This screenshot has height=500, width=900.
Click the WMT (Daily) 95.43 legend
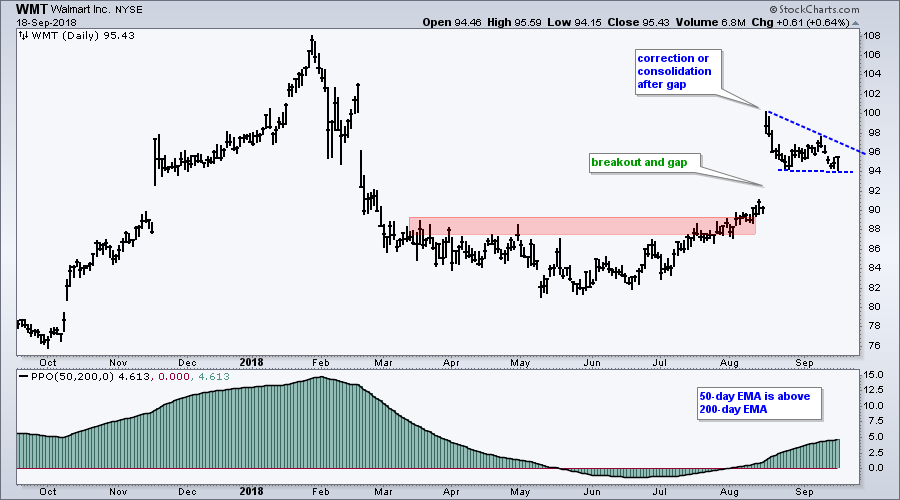[83, 36]
